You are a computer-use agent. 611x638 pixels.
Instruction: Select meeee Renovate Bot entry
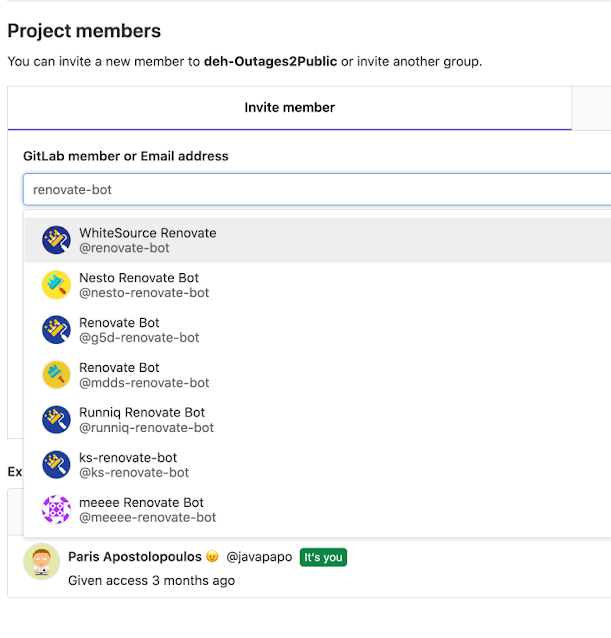coord(318,509)
